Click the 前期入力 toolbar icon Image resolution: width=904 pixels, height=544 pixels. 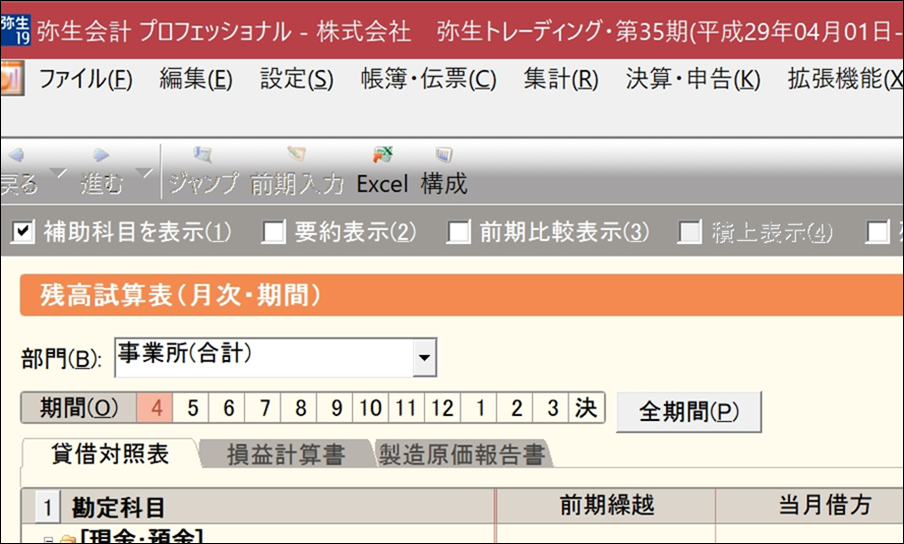click(296, 154)
